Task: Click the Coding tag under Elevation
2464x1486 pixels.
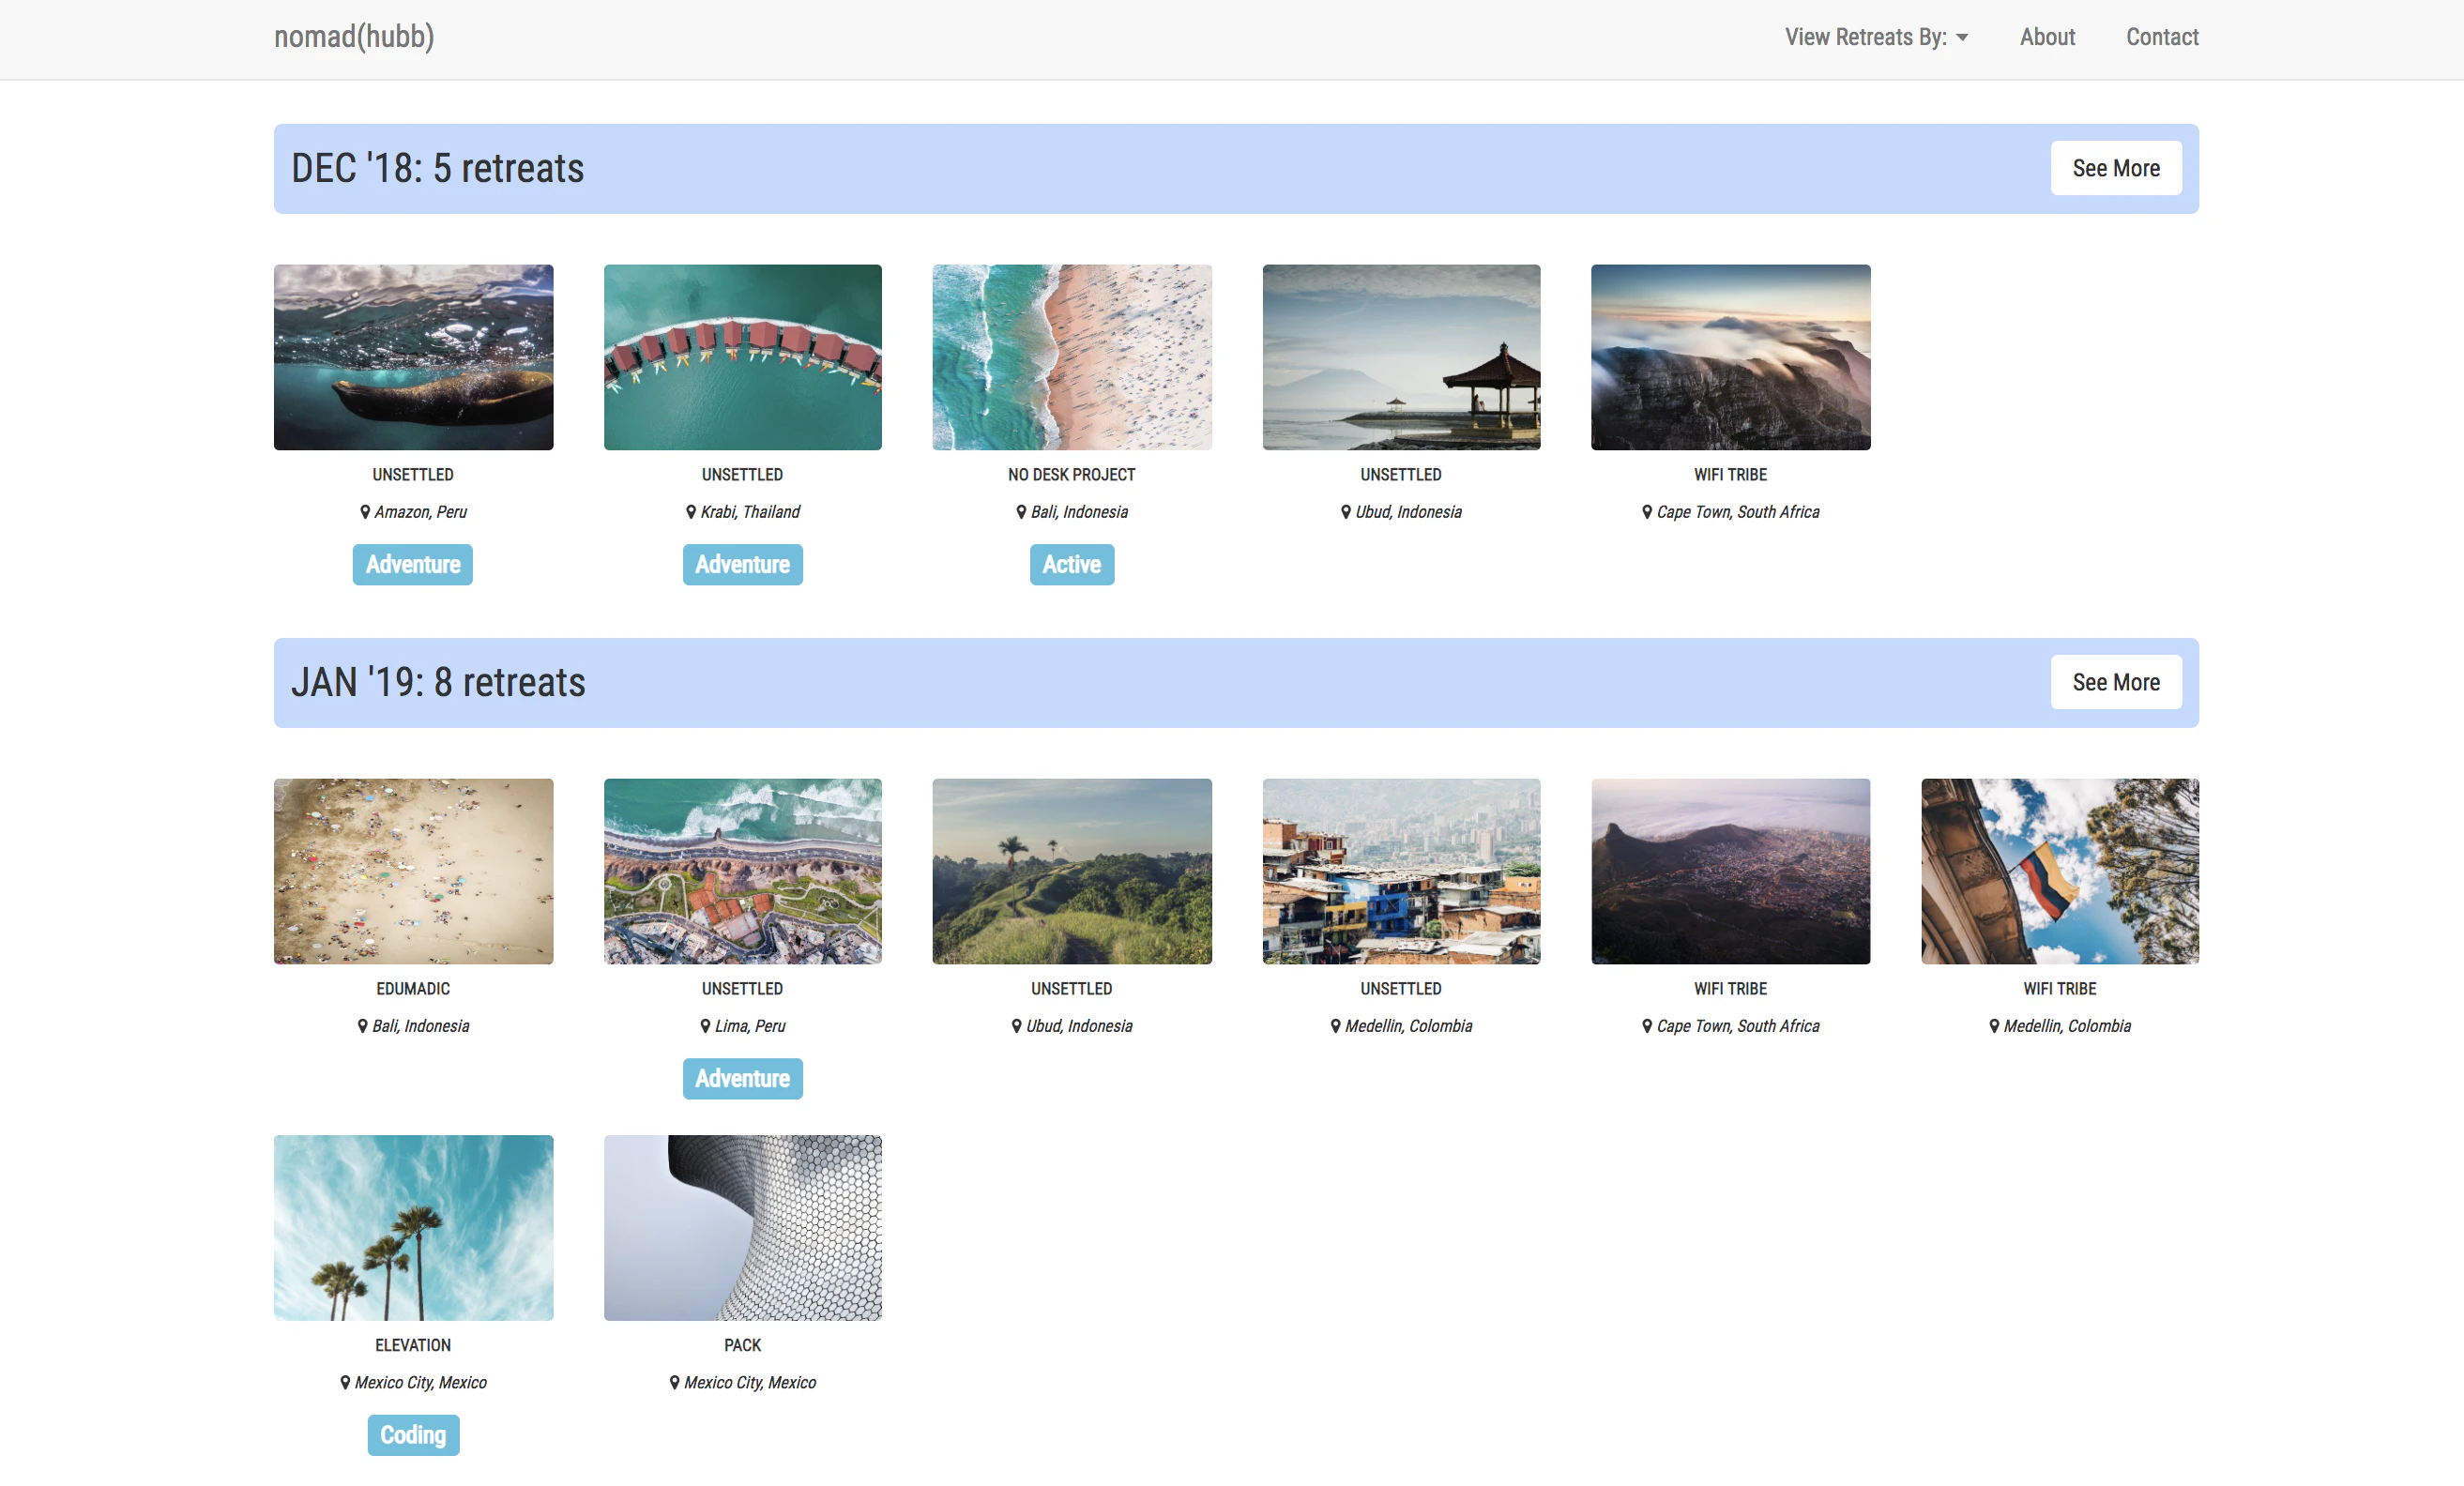Action: click(412, 1435)
